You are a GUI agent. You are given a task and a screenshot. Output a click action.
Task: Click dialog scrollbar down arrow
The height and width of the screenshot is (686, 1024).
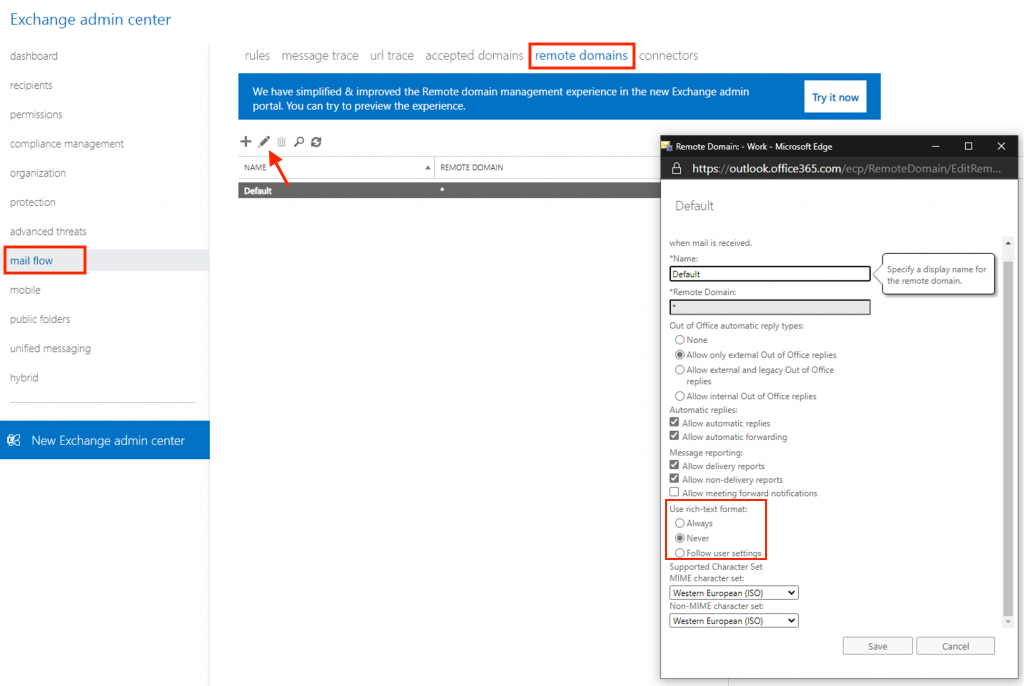(x=1008, y=622)
